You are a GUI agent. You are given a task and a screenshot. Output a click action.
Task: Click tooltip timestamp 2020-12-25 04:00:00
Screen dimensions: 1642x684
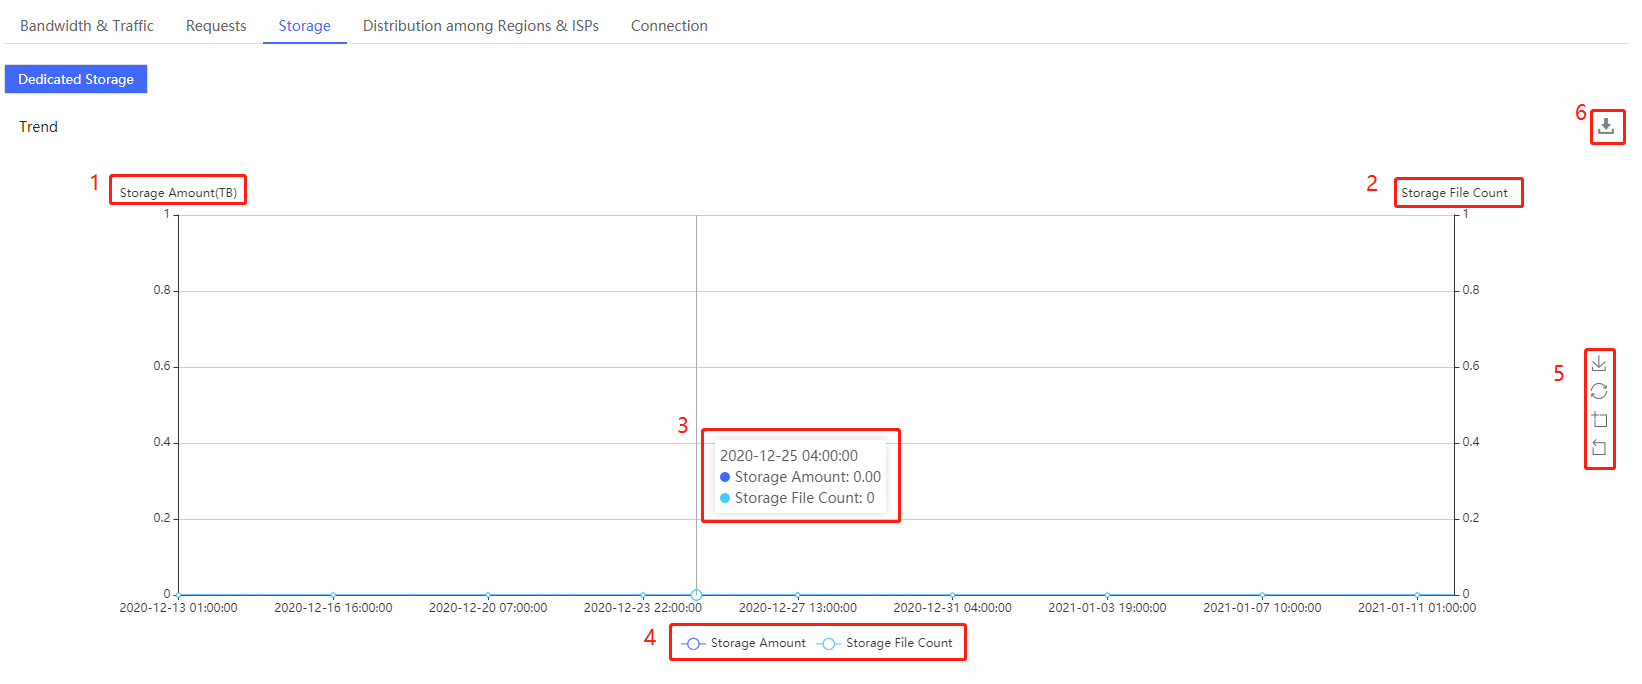(x=789, y=456)
